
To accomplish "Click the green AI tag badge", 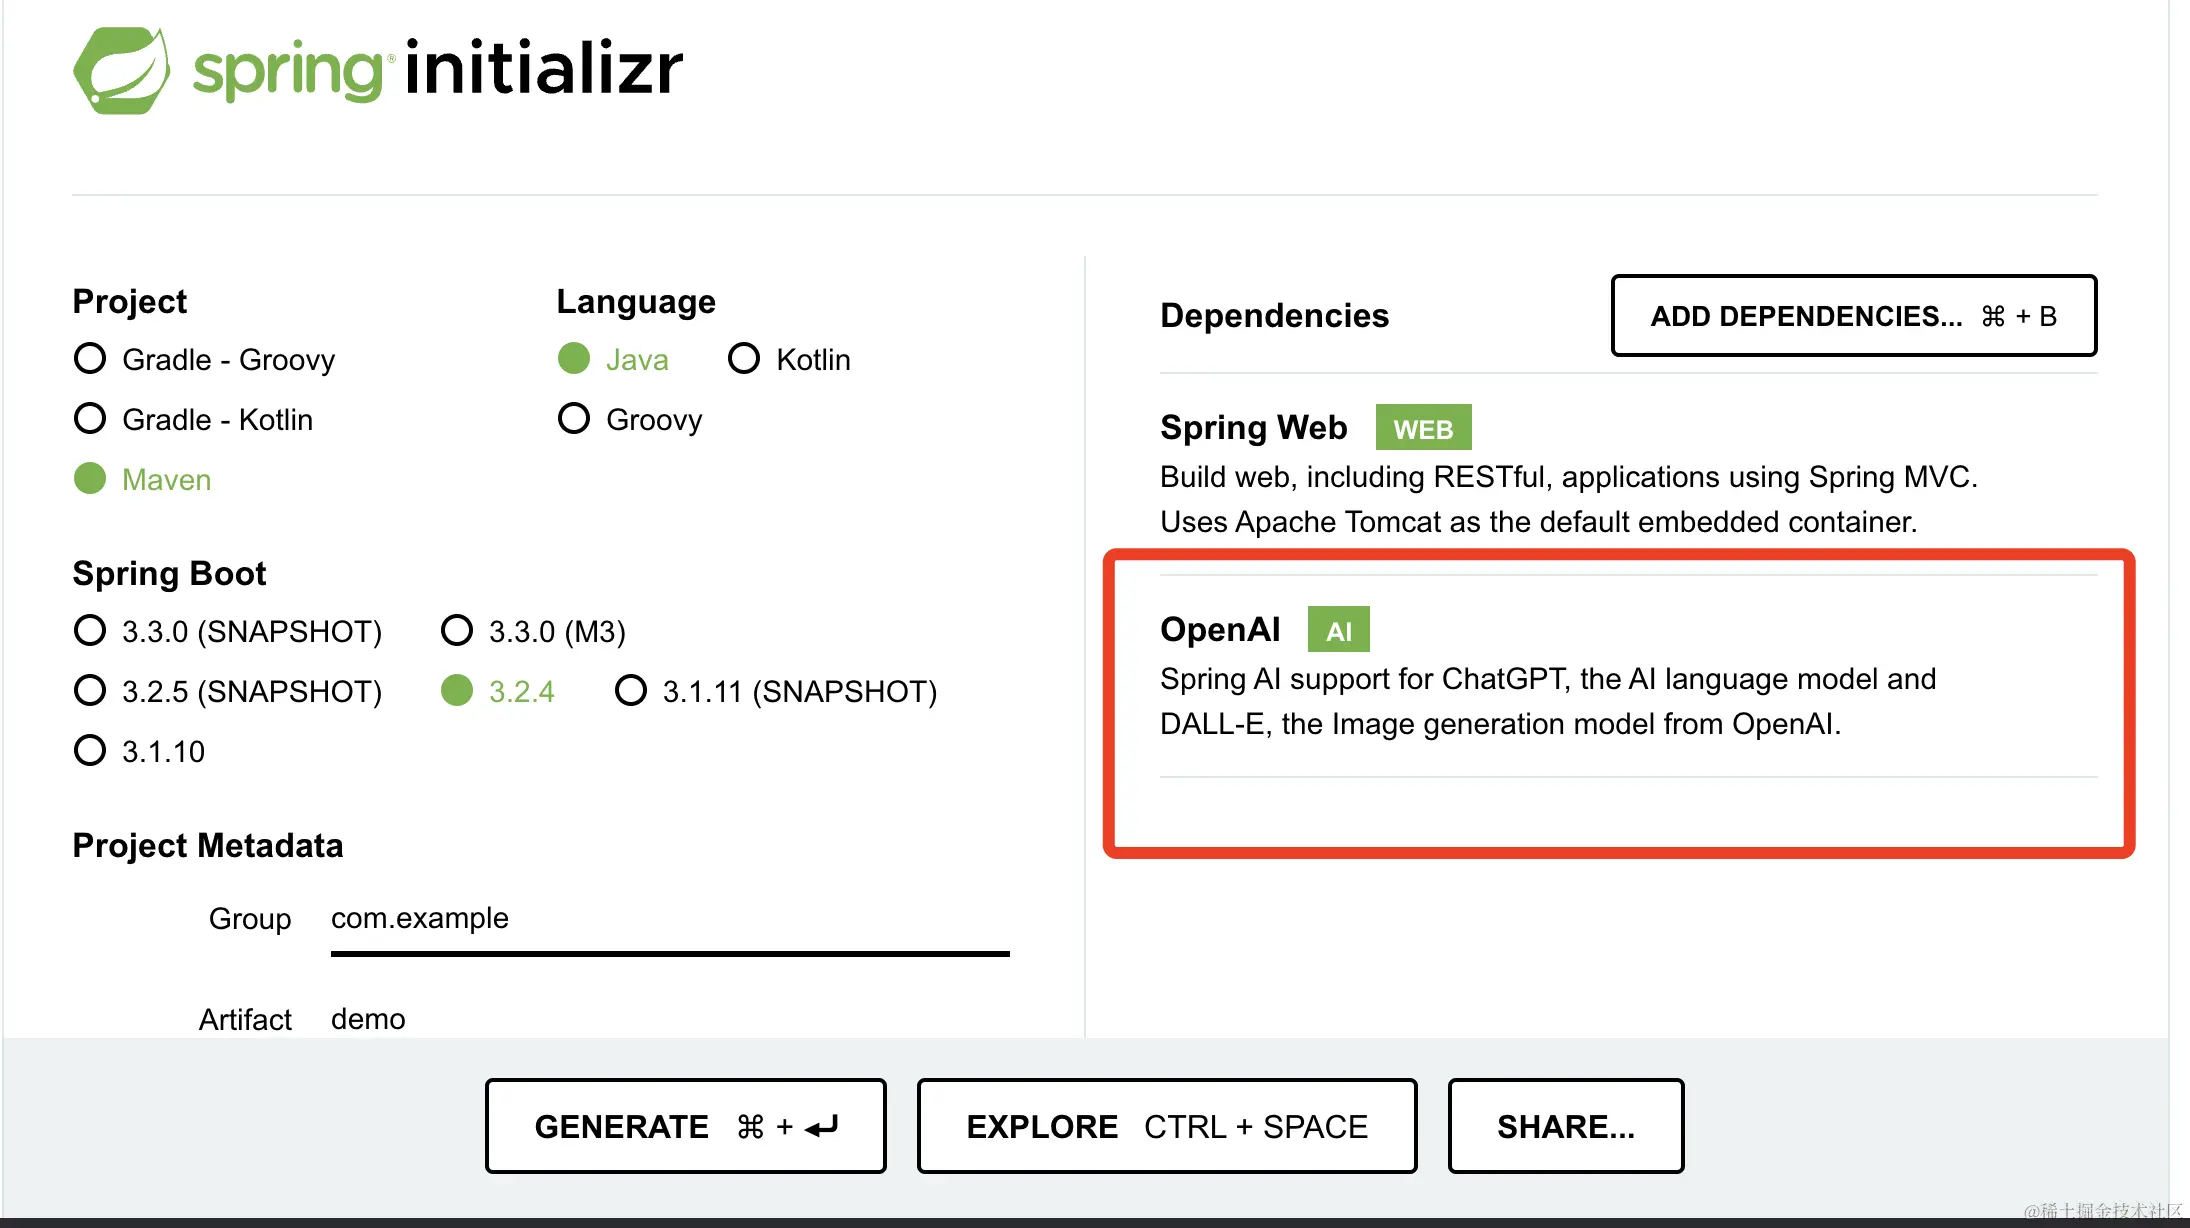I will (x=1338, y=630).
